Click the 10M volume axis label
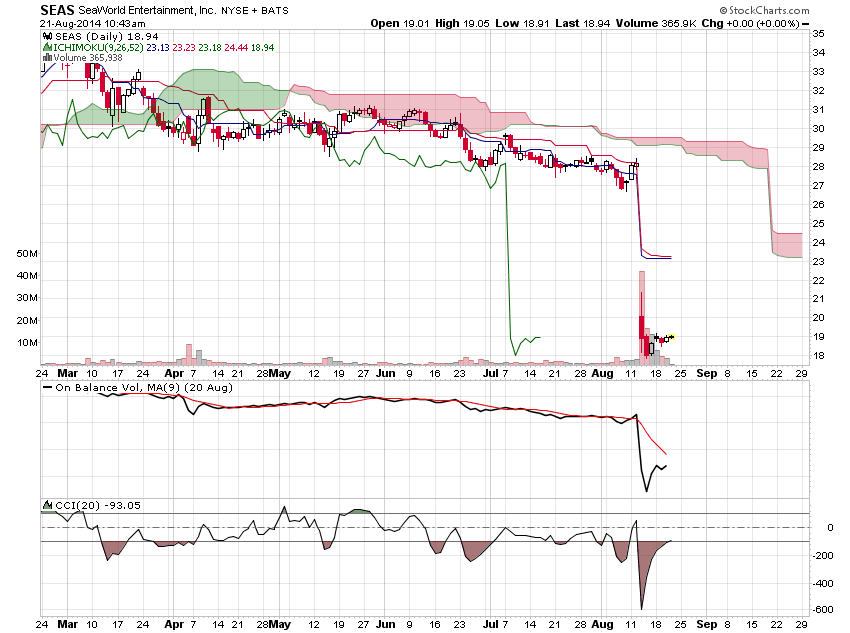Screen dimensions: 850x633 [x=27, y=343]
